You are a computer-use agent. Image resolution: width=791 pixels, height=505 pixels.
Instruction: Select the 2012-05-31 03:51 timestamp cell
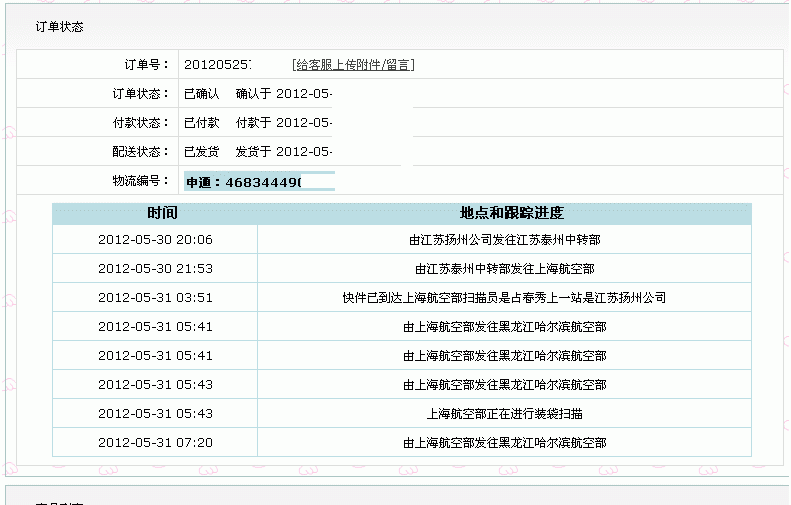(x=155, y=298)
